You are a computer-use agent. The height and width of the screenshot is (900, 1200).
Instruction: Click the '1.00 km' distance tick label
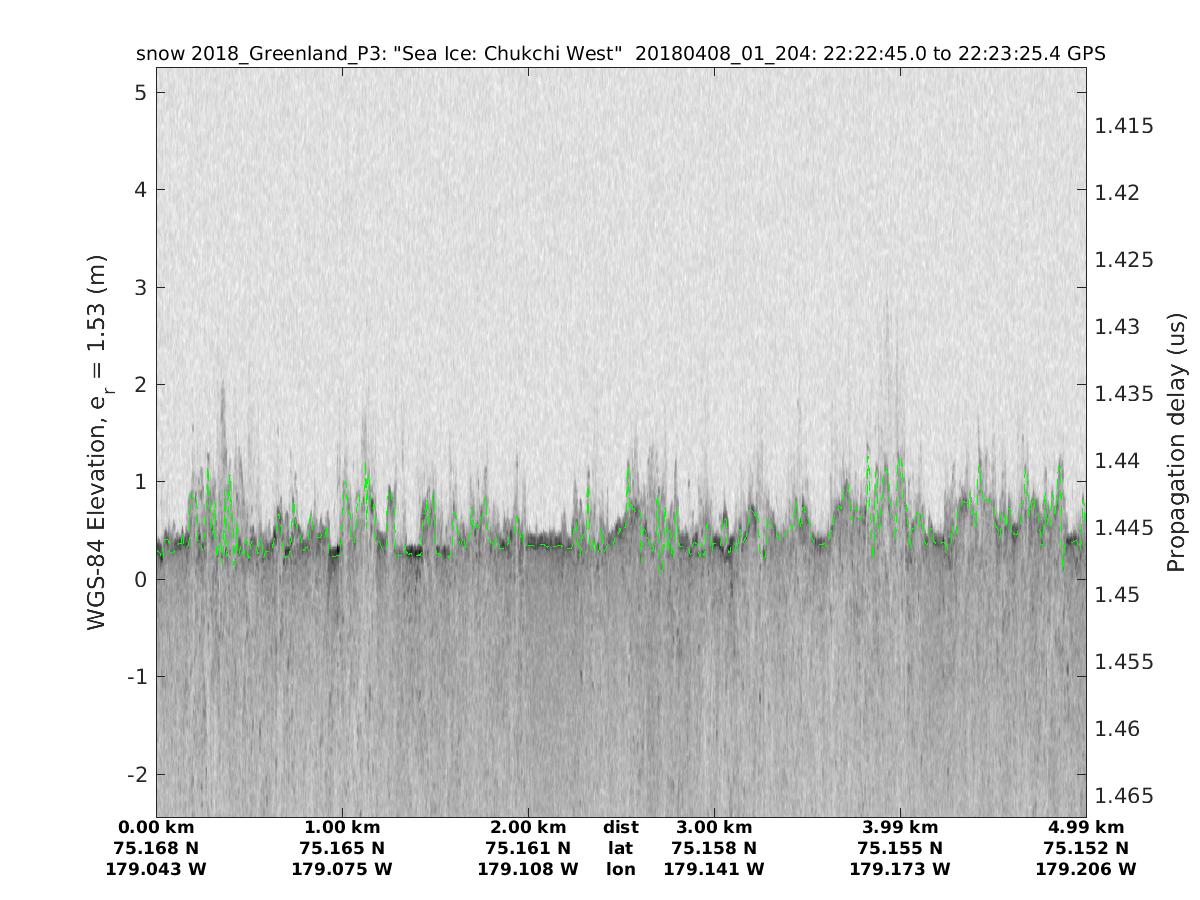[x=342, y=827]
